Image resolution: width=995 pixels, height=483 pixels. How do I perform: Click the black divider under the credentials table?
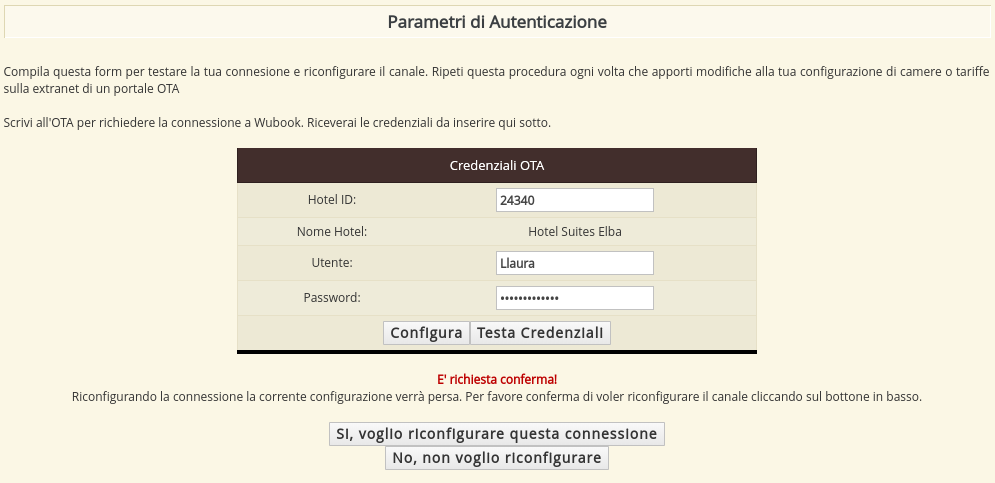pyautogui.click(x=497, y=352)
